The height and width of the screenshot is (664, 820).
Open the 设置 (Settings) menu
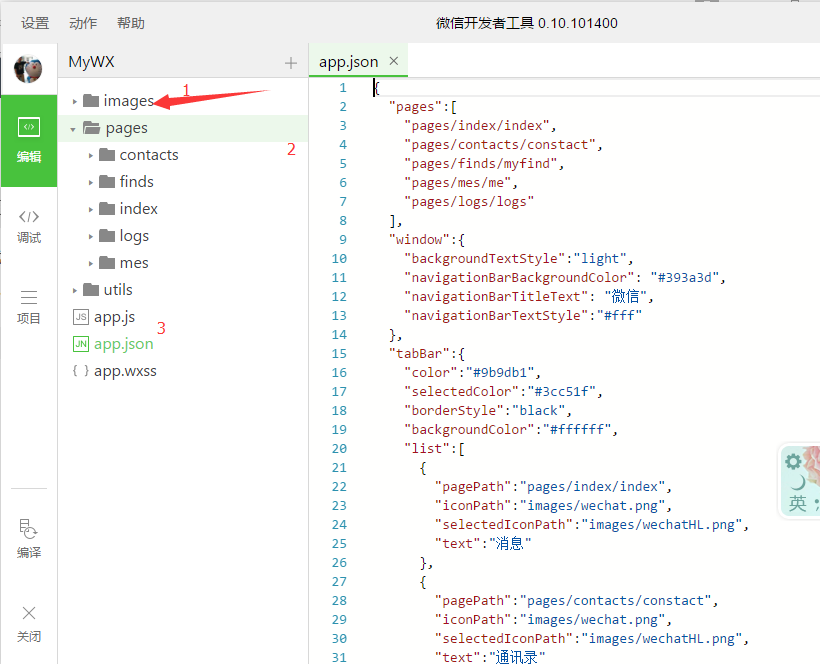coord(35,23)
